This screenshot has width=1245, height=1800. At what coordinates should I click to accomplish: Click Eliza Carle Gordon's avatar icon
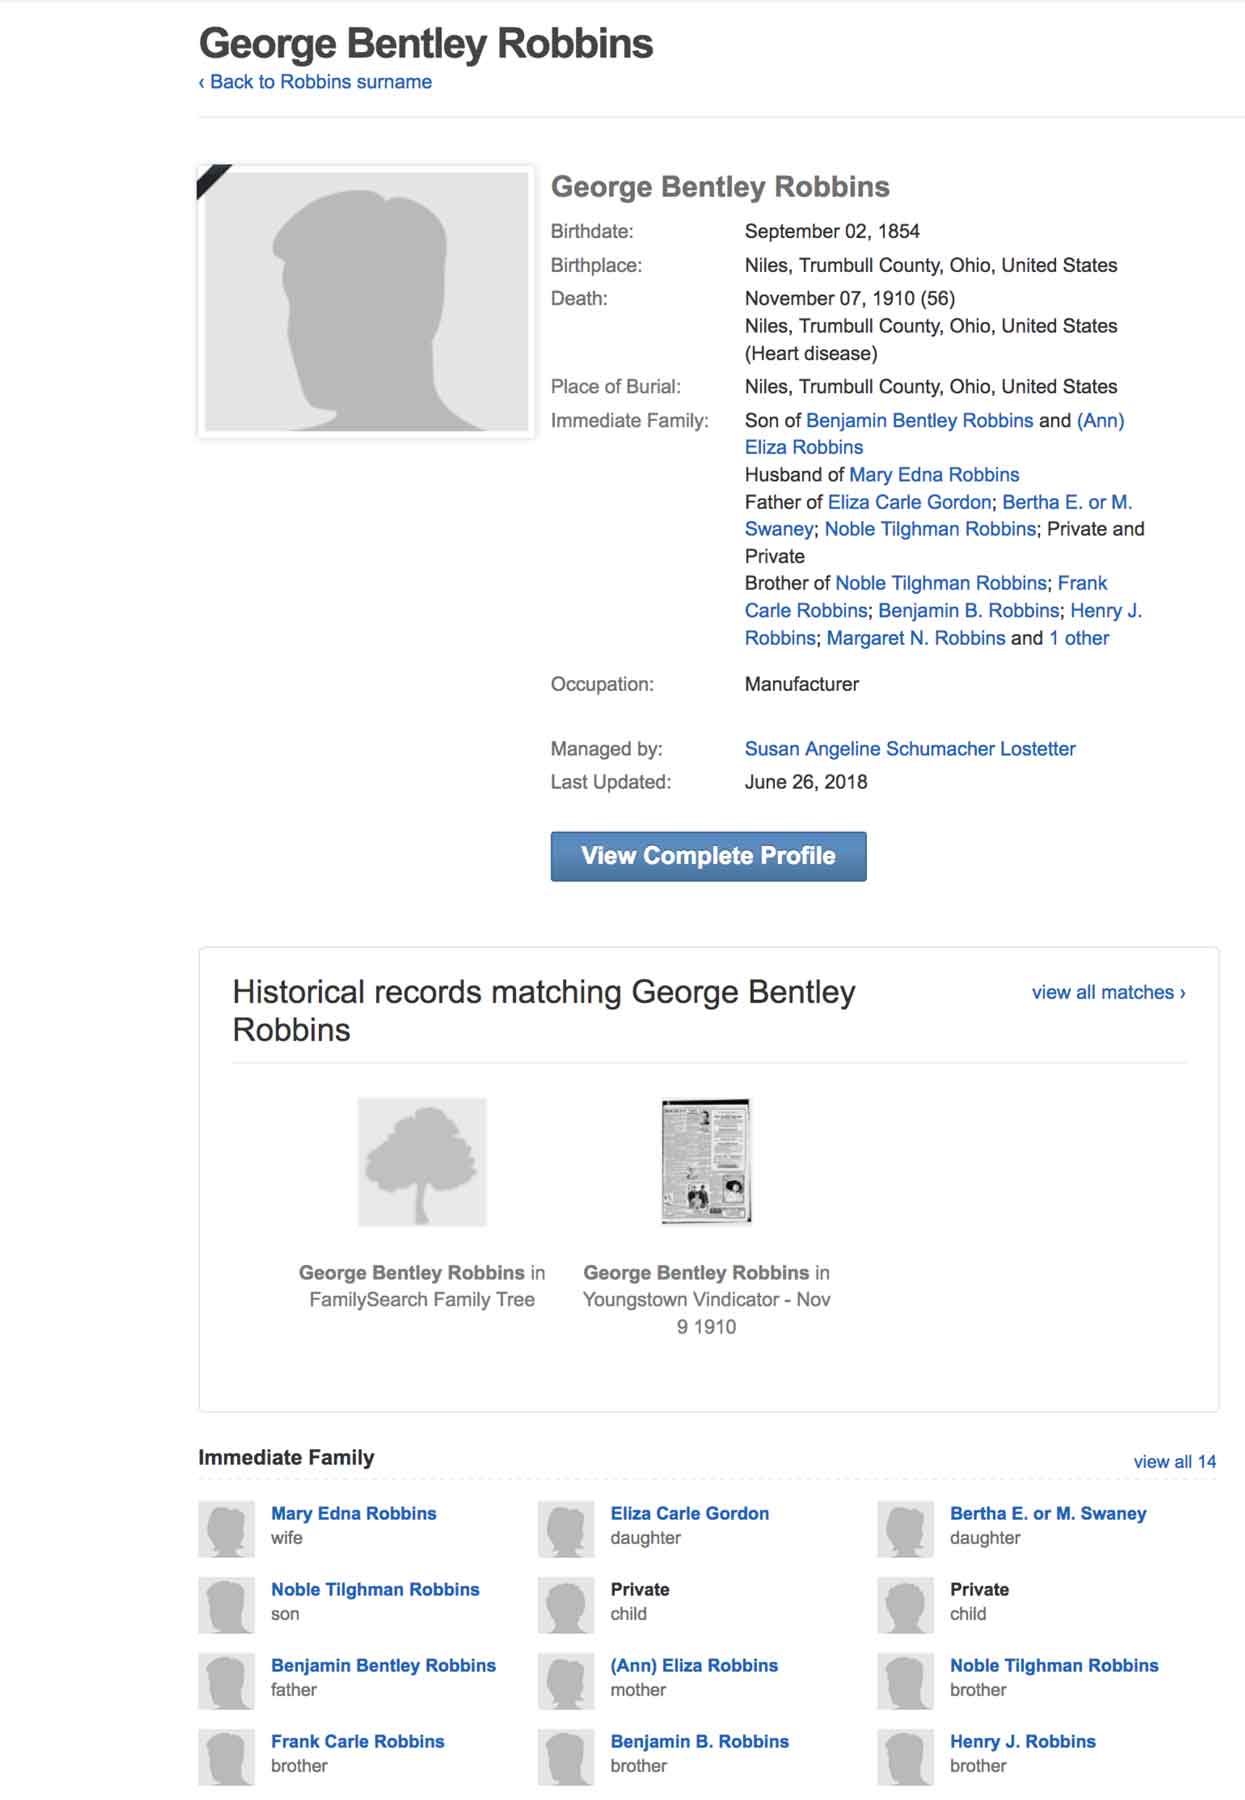tap(566, 1529)
